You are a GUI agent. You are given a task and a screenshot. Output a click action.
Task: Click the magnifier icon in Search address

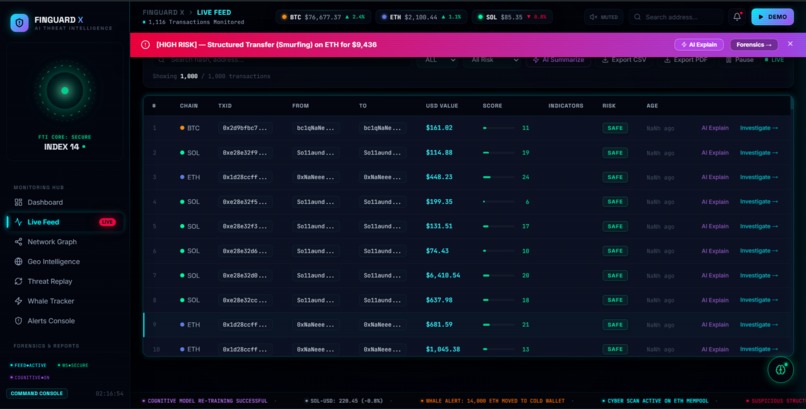[x=637, y=17]
